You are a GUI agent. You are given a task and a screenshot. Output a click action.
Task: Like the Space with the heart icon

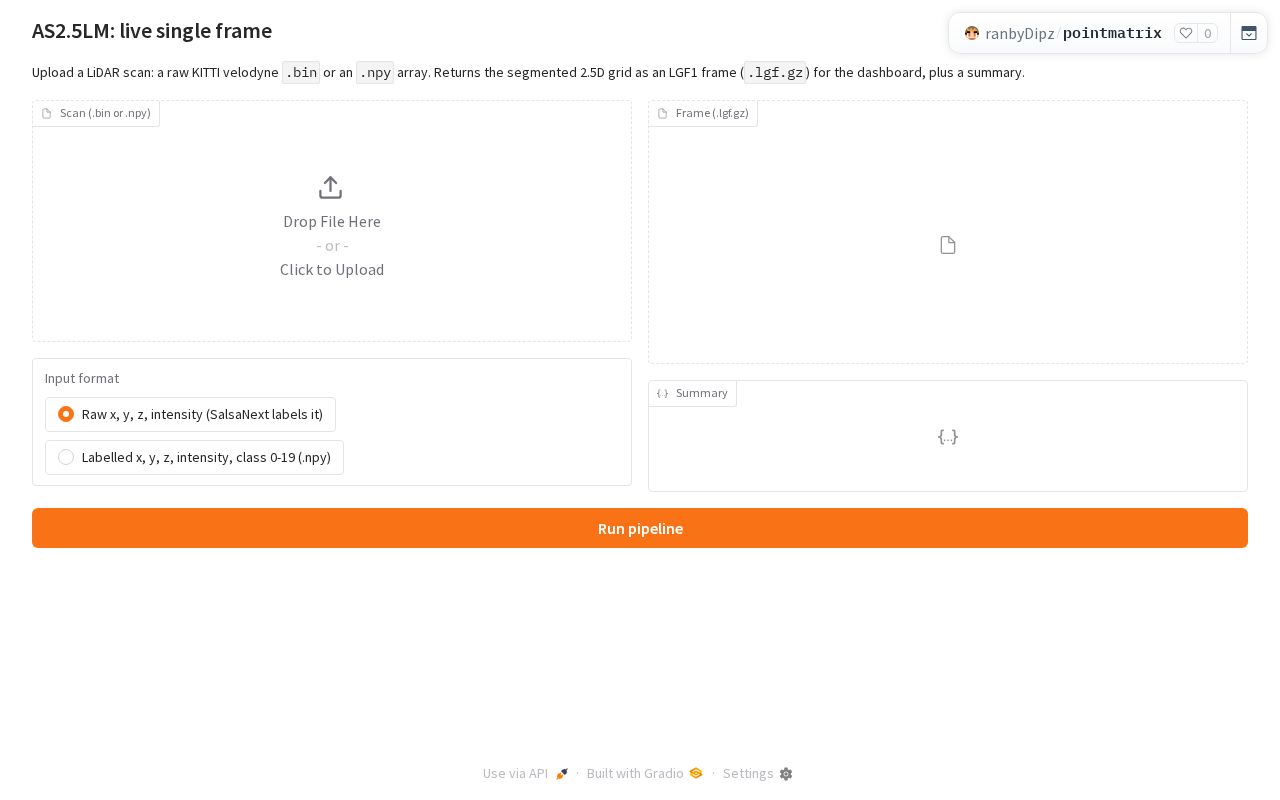click(x=1186, y=33)
